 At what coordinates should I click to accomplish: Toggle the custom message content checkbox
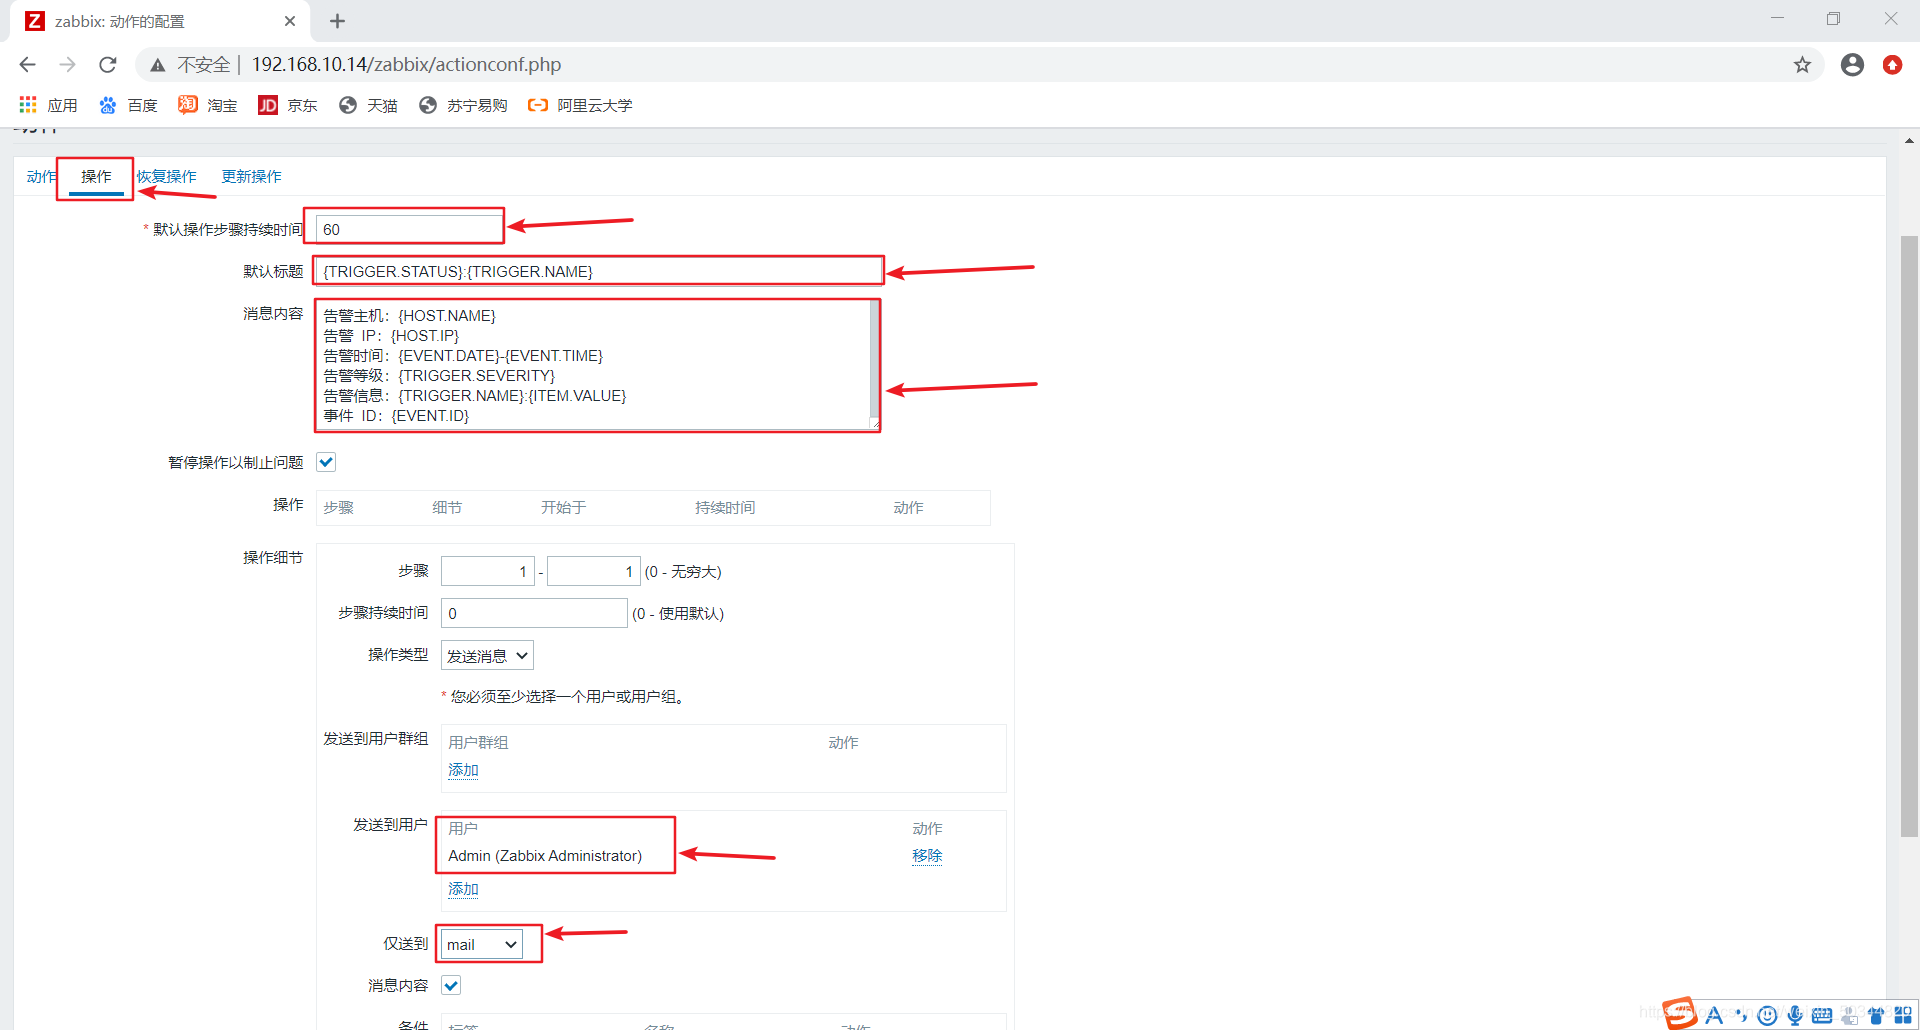tap(451, 985)
